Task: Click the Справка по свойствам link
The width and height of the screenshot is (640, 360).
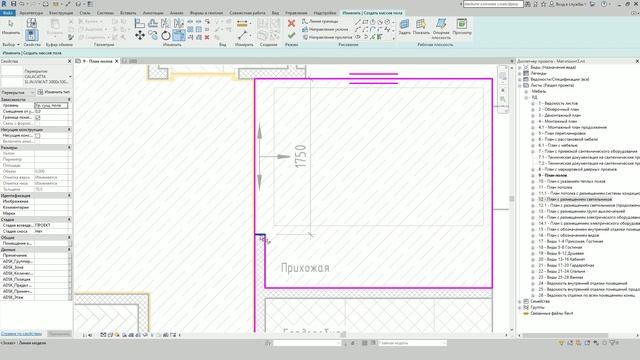Action: 21,333
